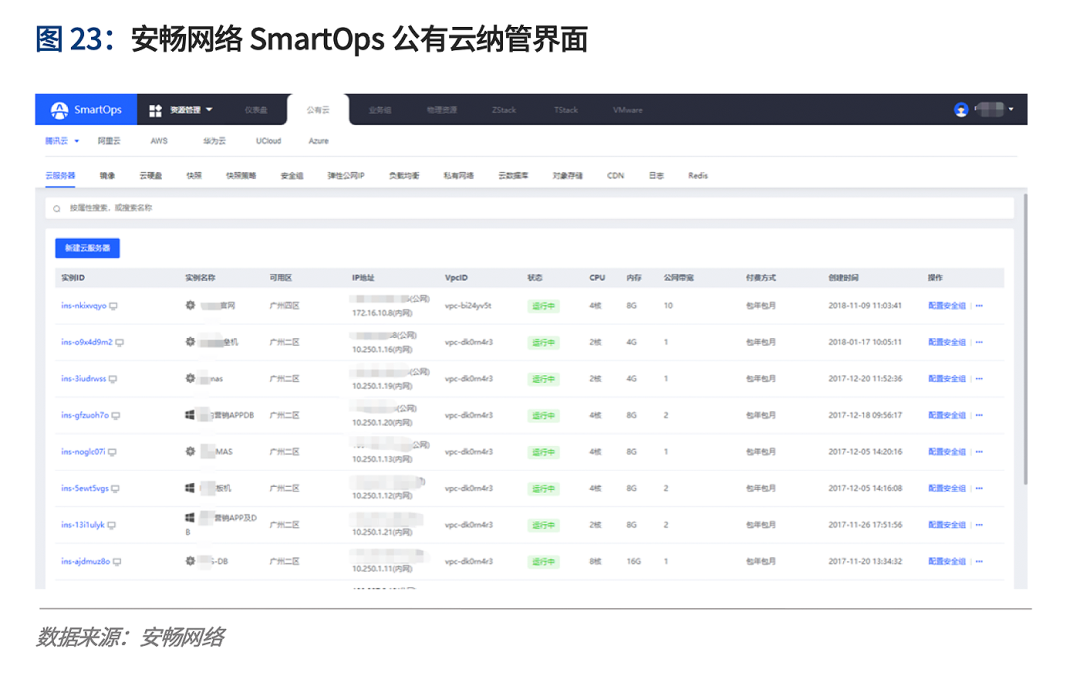Click monitor icon beside ins-noglc07i
This screenshot has width=1080, height=676.
112,452
